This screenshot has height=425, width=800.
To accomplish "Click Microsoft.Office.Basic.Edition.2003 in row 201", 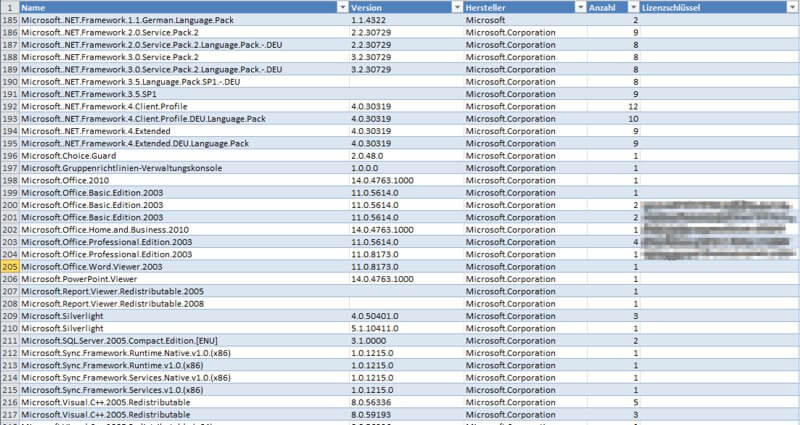I will click(184, 217).
